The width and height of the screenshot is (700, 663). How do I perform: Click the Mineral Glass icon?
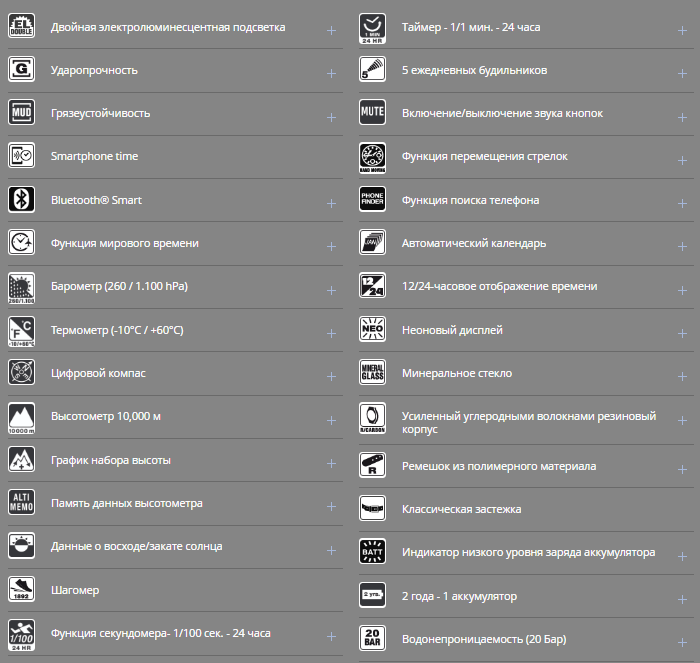(x=372, y=373)
